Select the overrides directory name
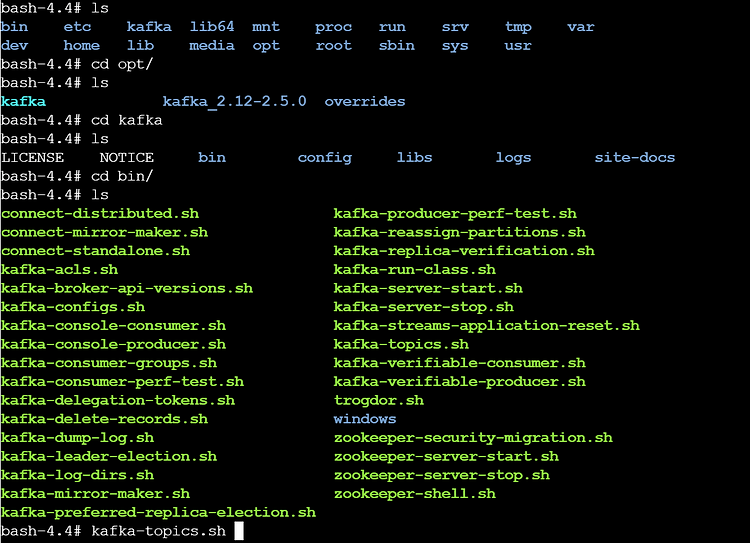The width and height of the screenshot is (750, 543). tap(364, 101)
